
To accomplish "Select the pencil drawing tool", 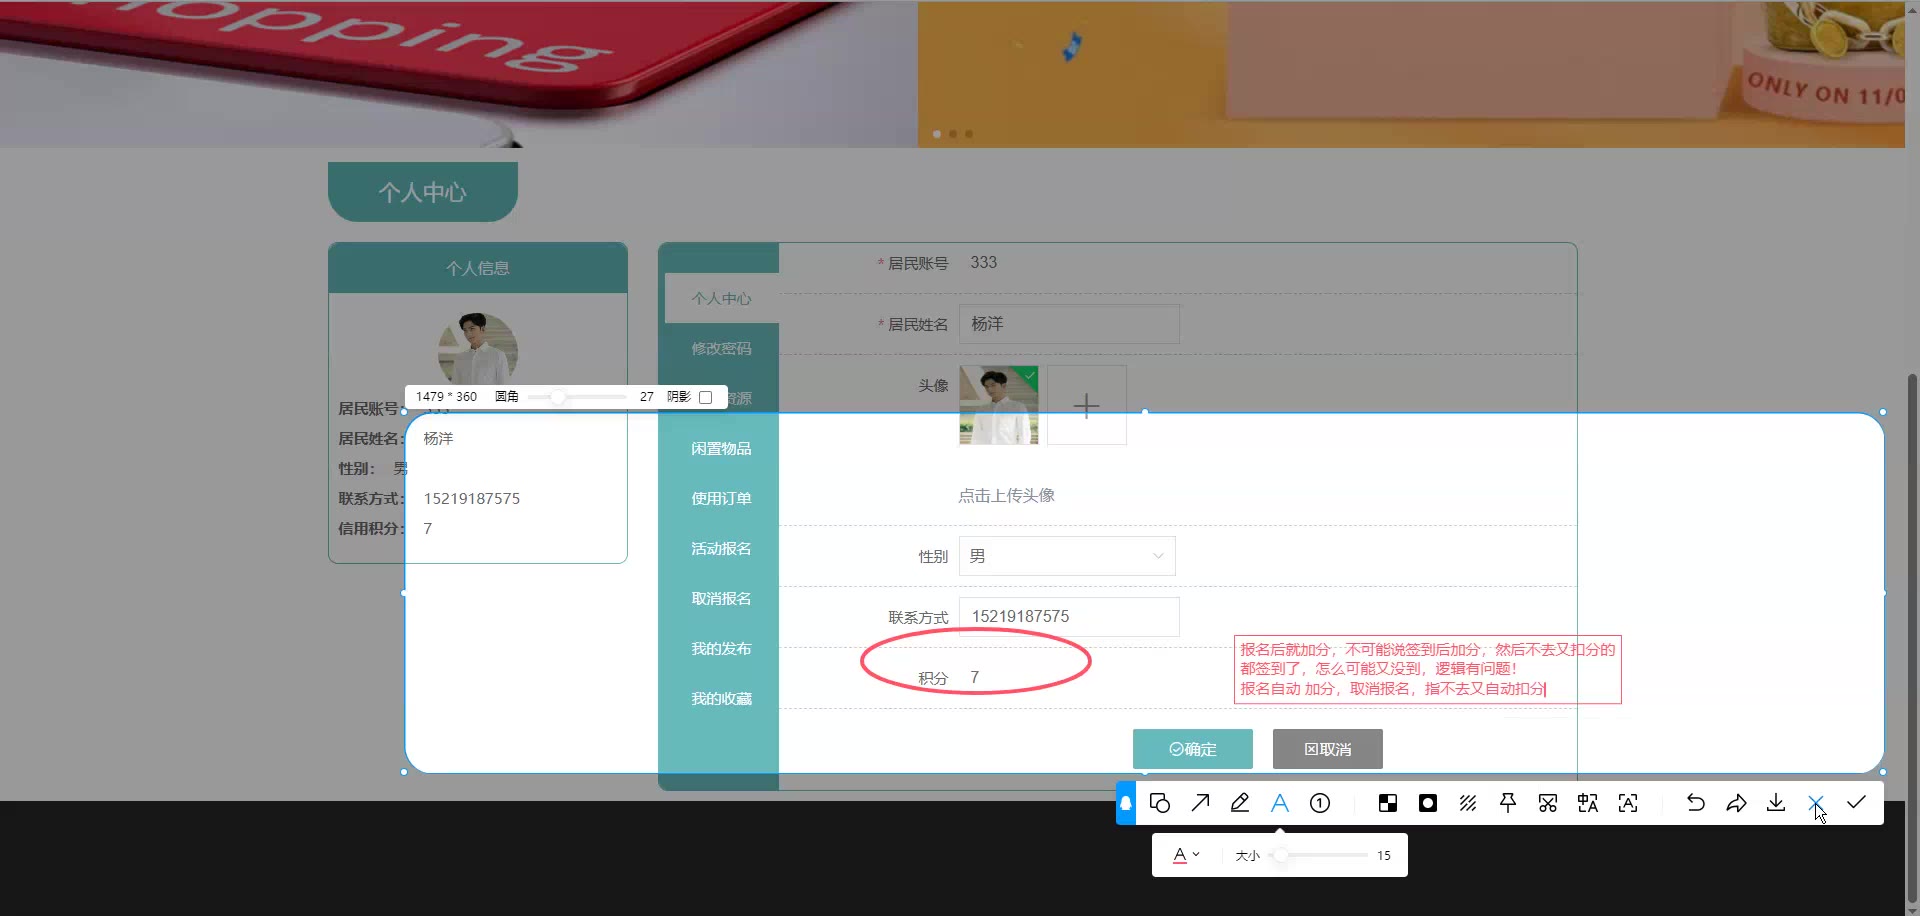I will coord(1240,803).
